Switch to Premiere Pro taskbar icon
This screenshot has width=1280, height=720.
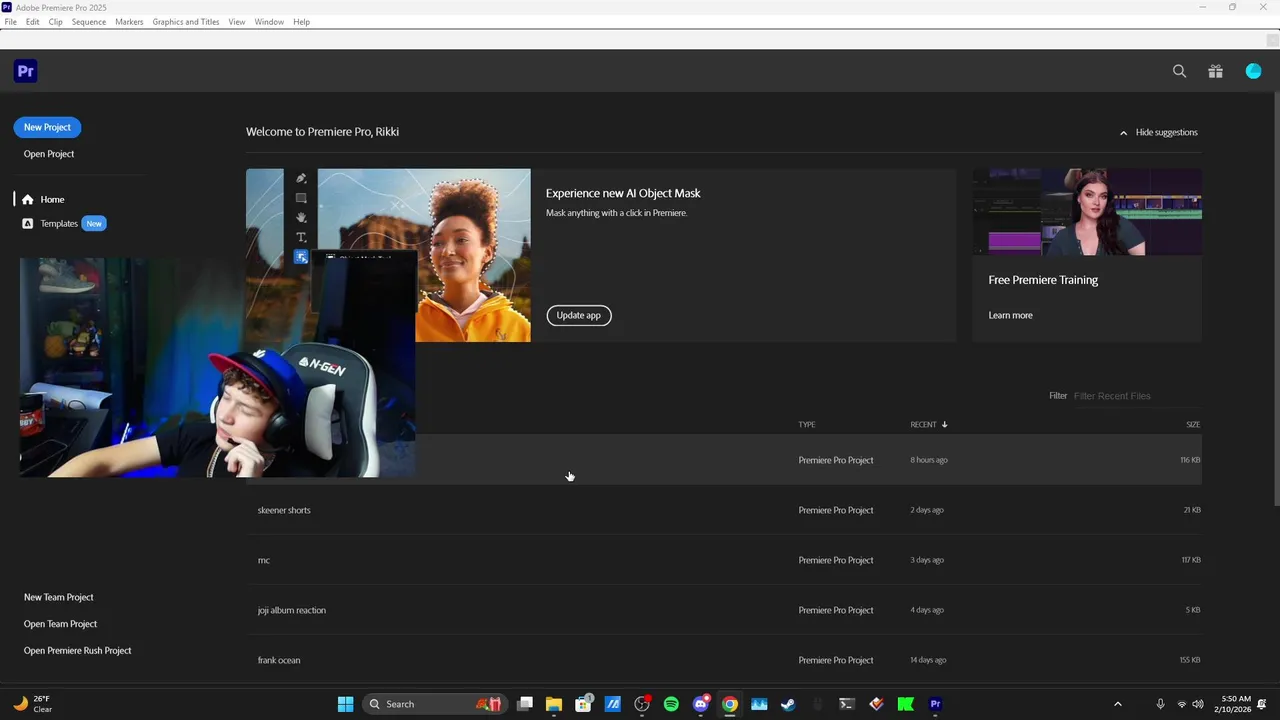935,704
